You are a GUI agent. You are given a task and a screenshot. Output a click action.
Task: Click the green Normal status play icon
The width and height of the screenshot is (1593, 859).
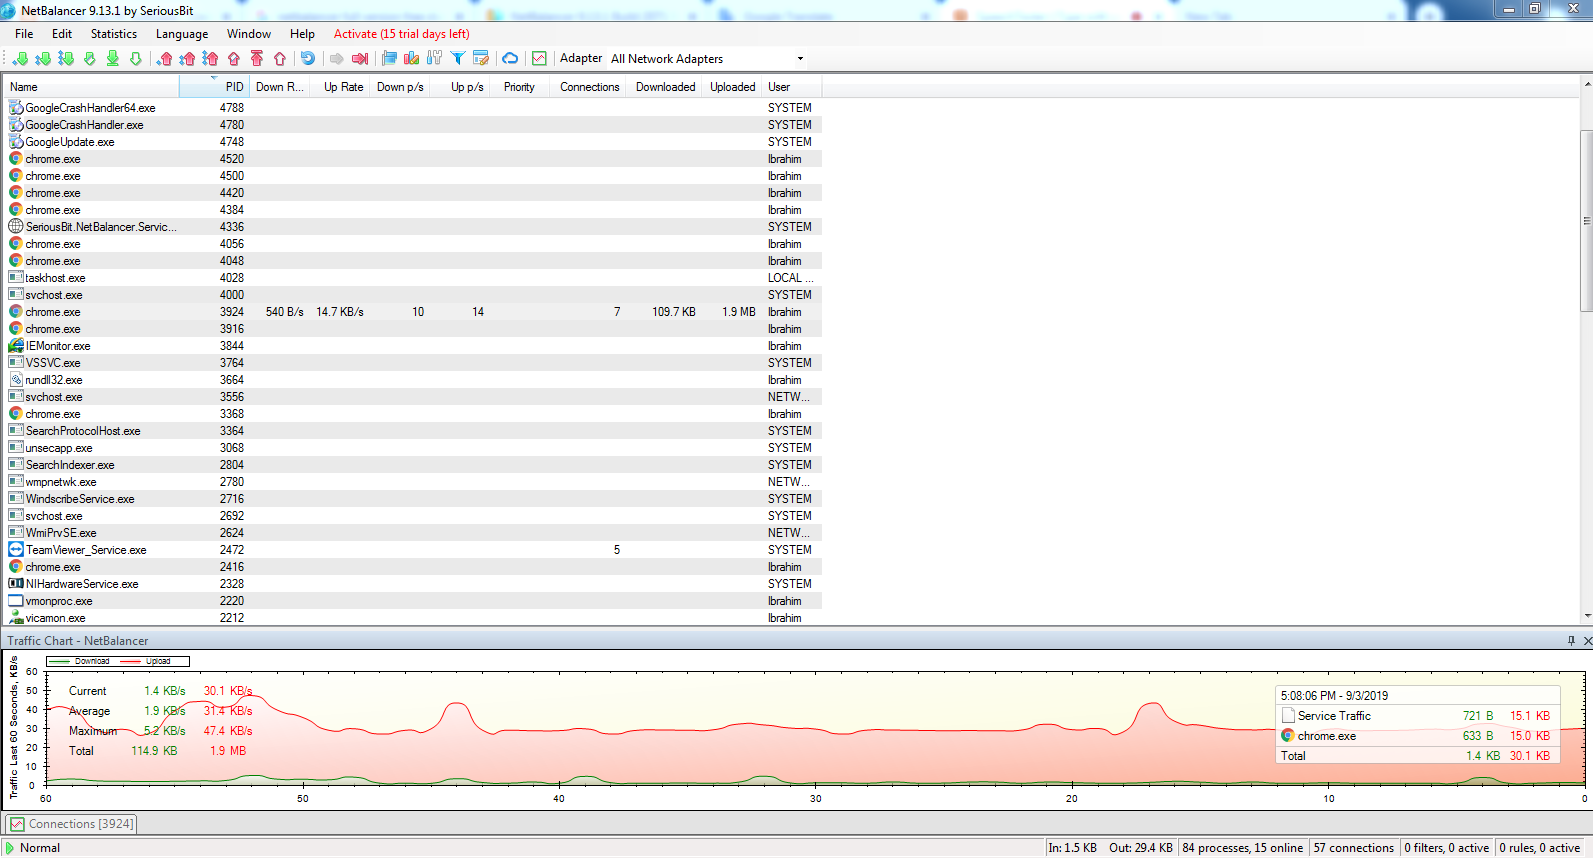[10, 848]
